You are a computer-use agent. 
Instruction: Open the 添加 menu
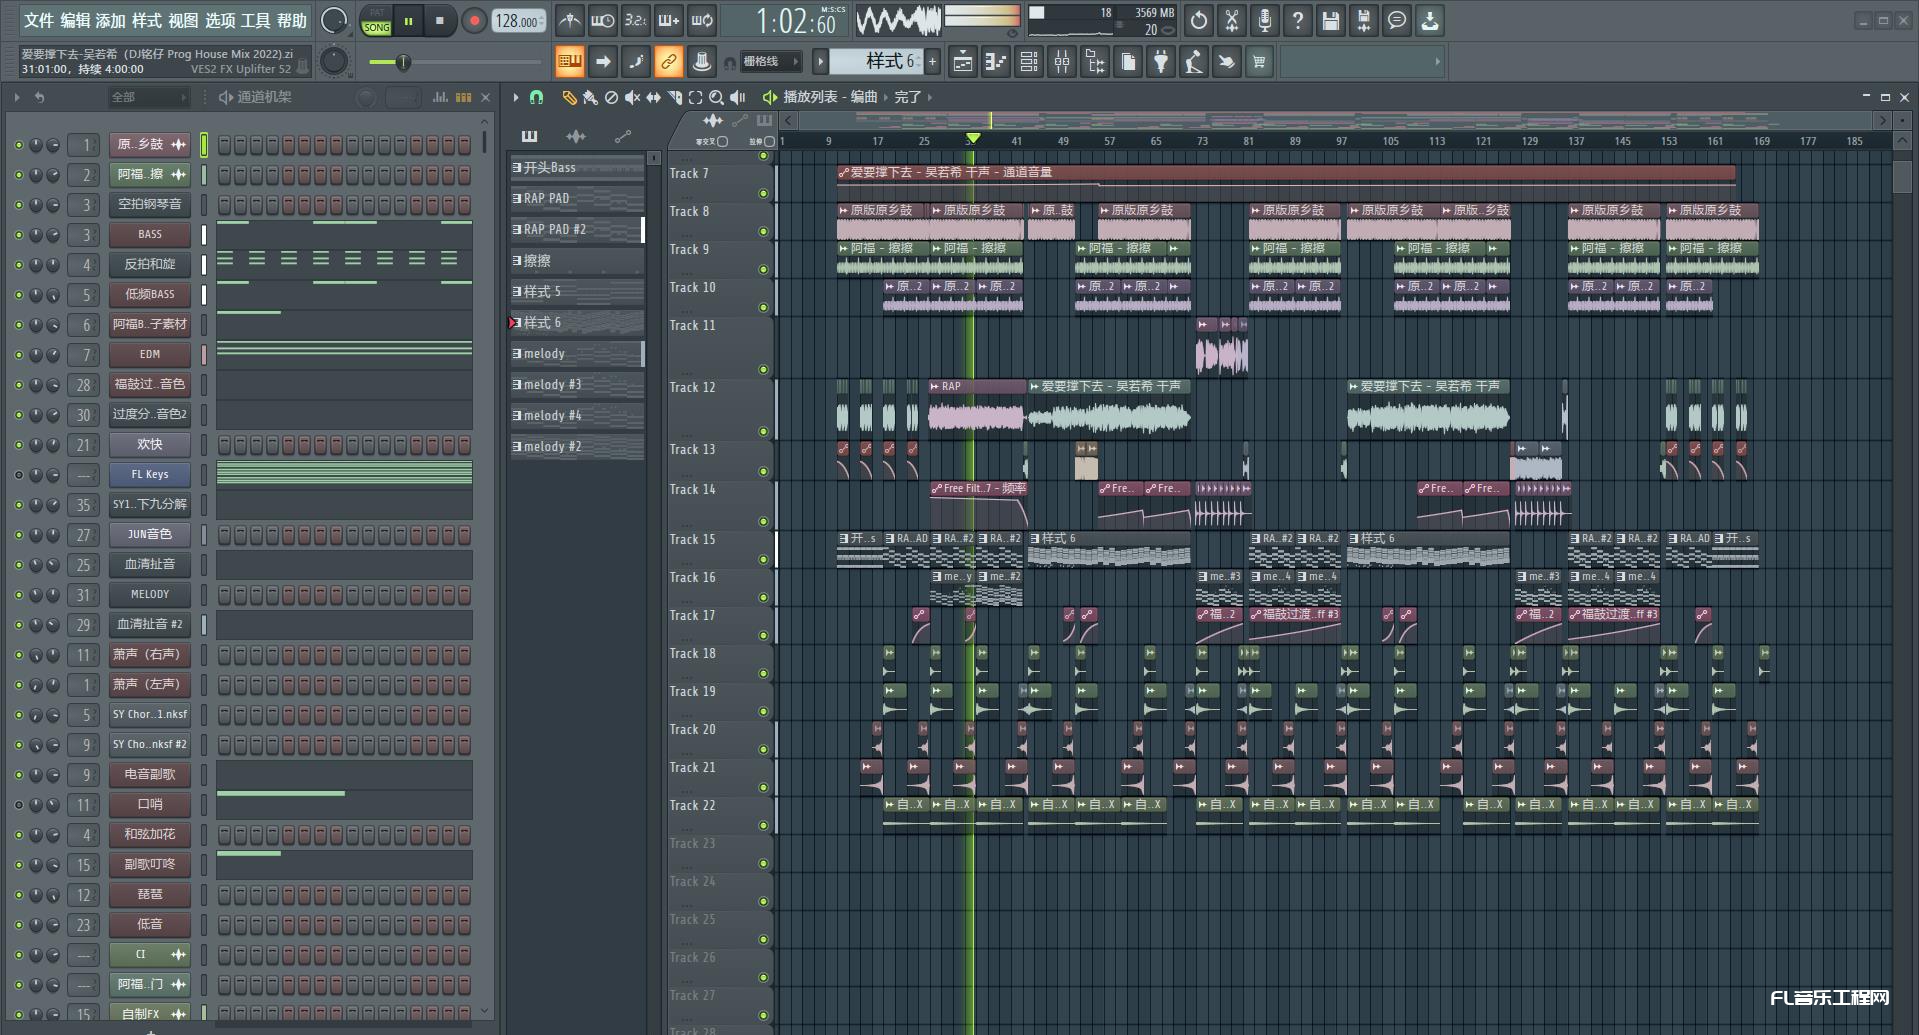click(111, 20)
